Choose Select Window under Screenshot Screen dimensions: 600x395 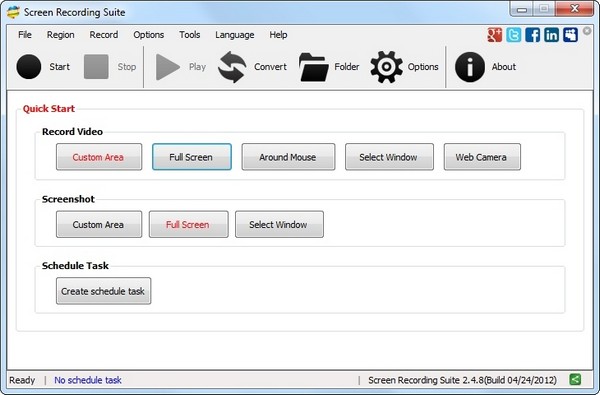tap(279, 224)
